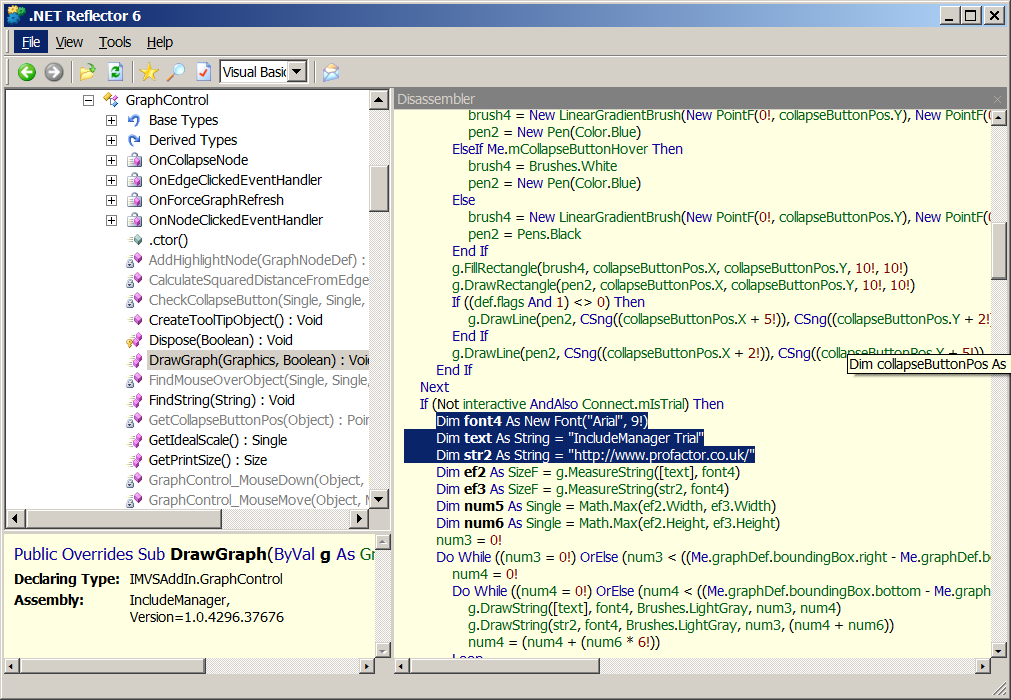Click the envelope icon in the toolbar

331,72
